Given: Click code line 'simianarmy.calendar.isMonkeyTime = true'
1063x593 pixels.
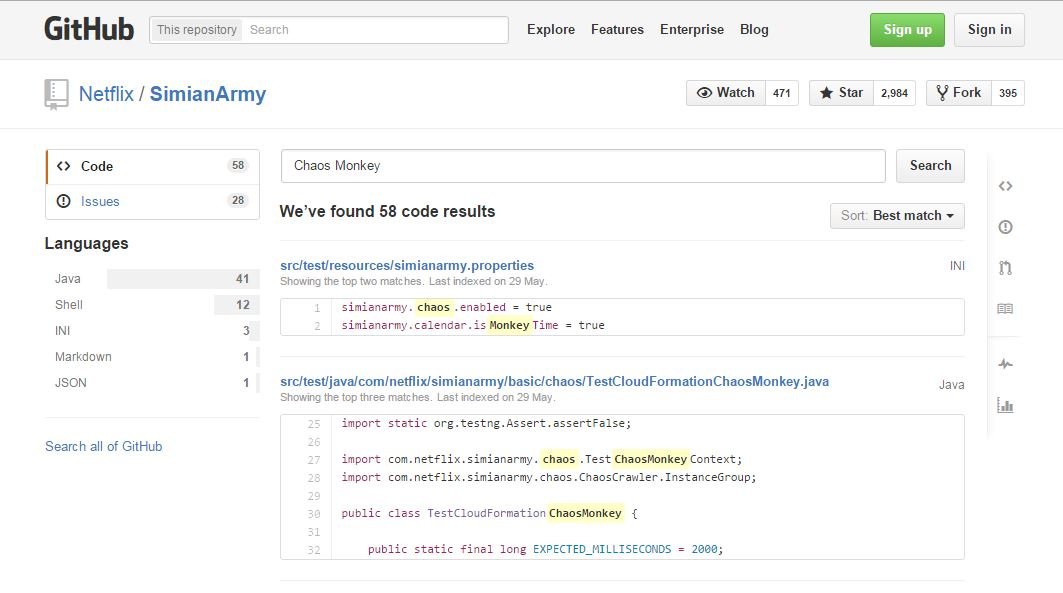Looking at the screenshot, I should pos(473,325).
